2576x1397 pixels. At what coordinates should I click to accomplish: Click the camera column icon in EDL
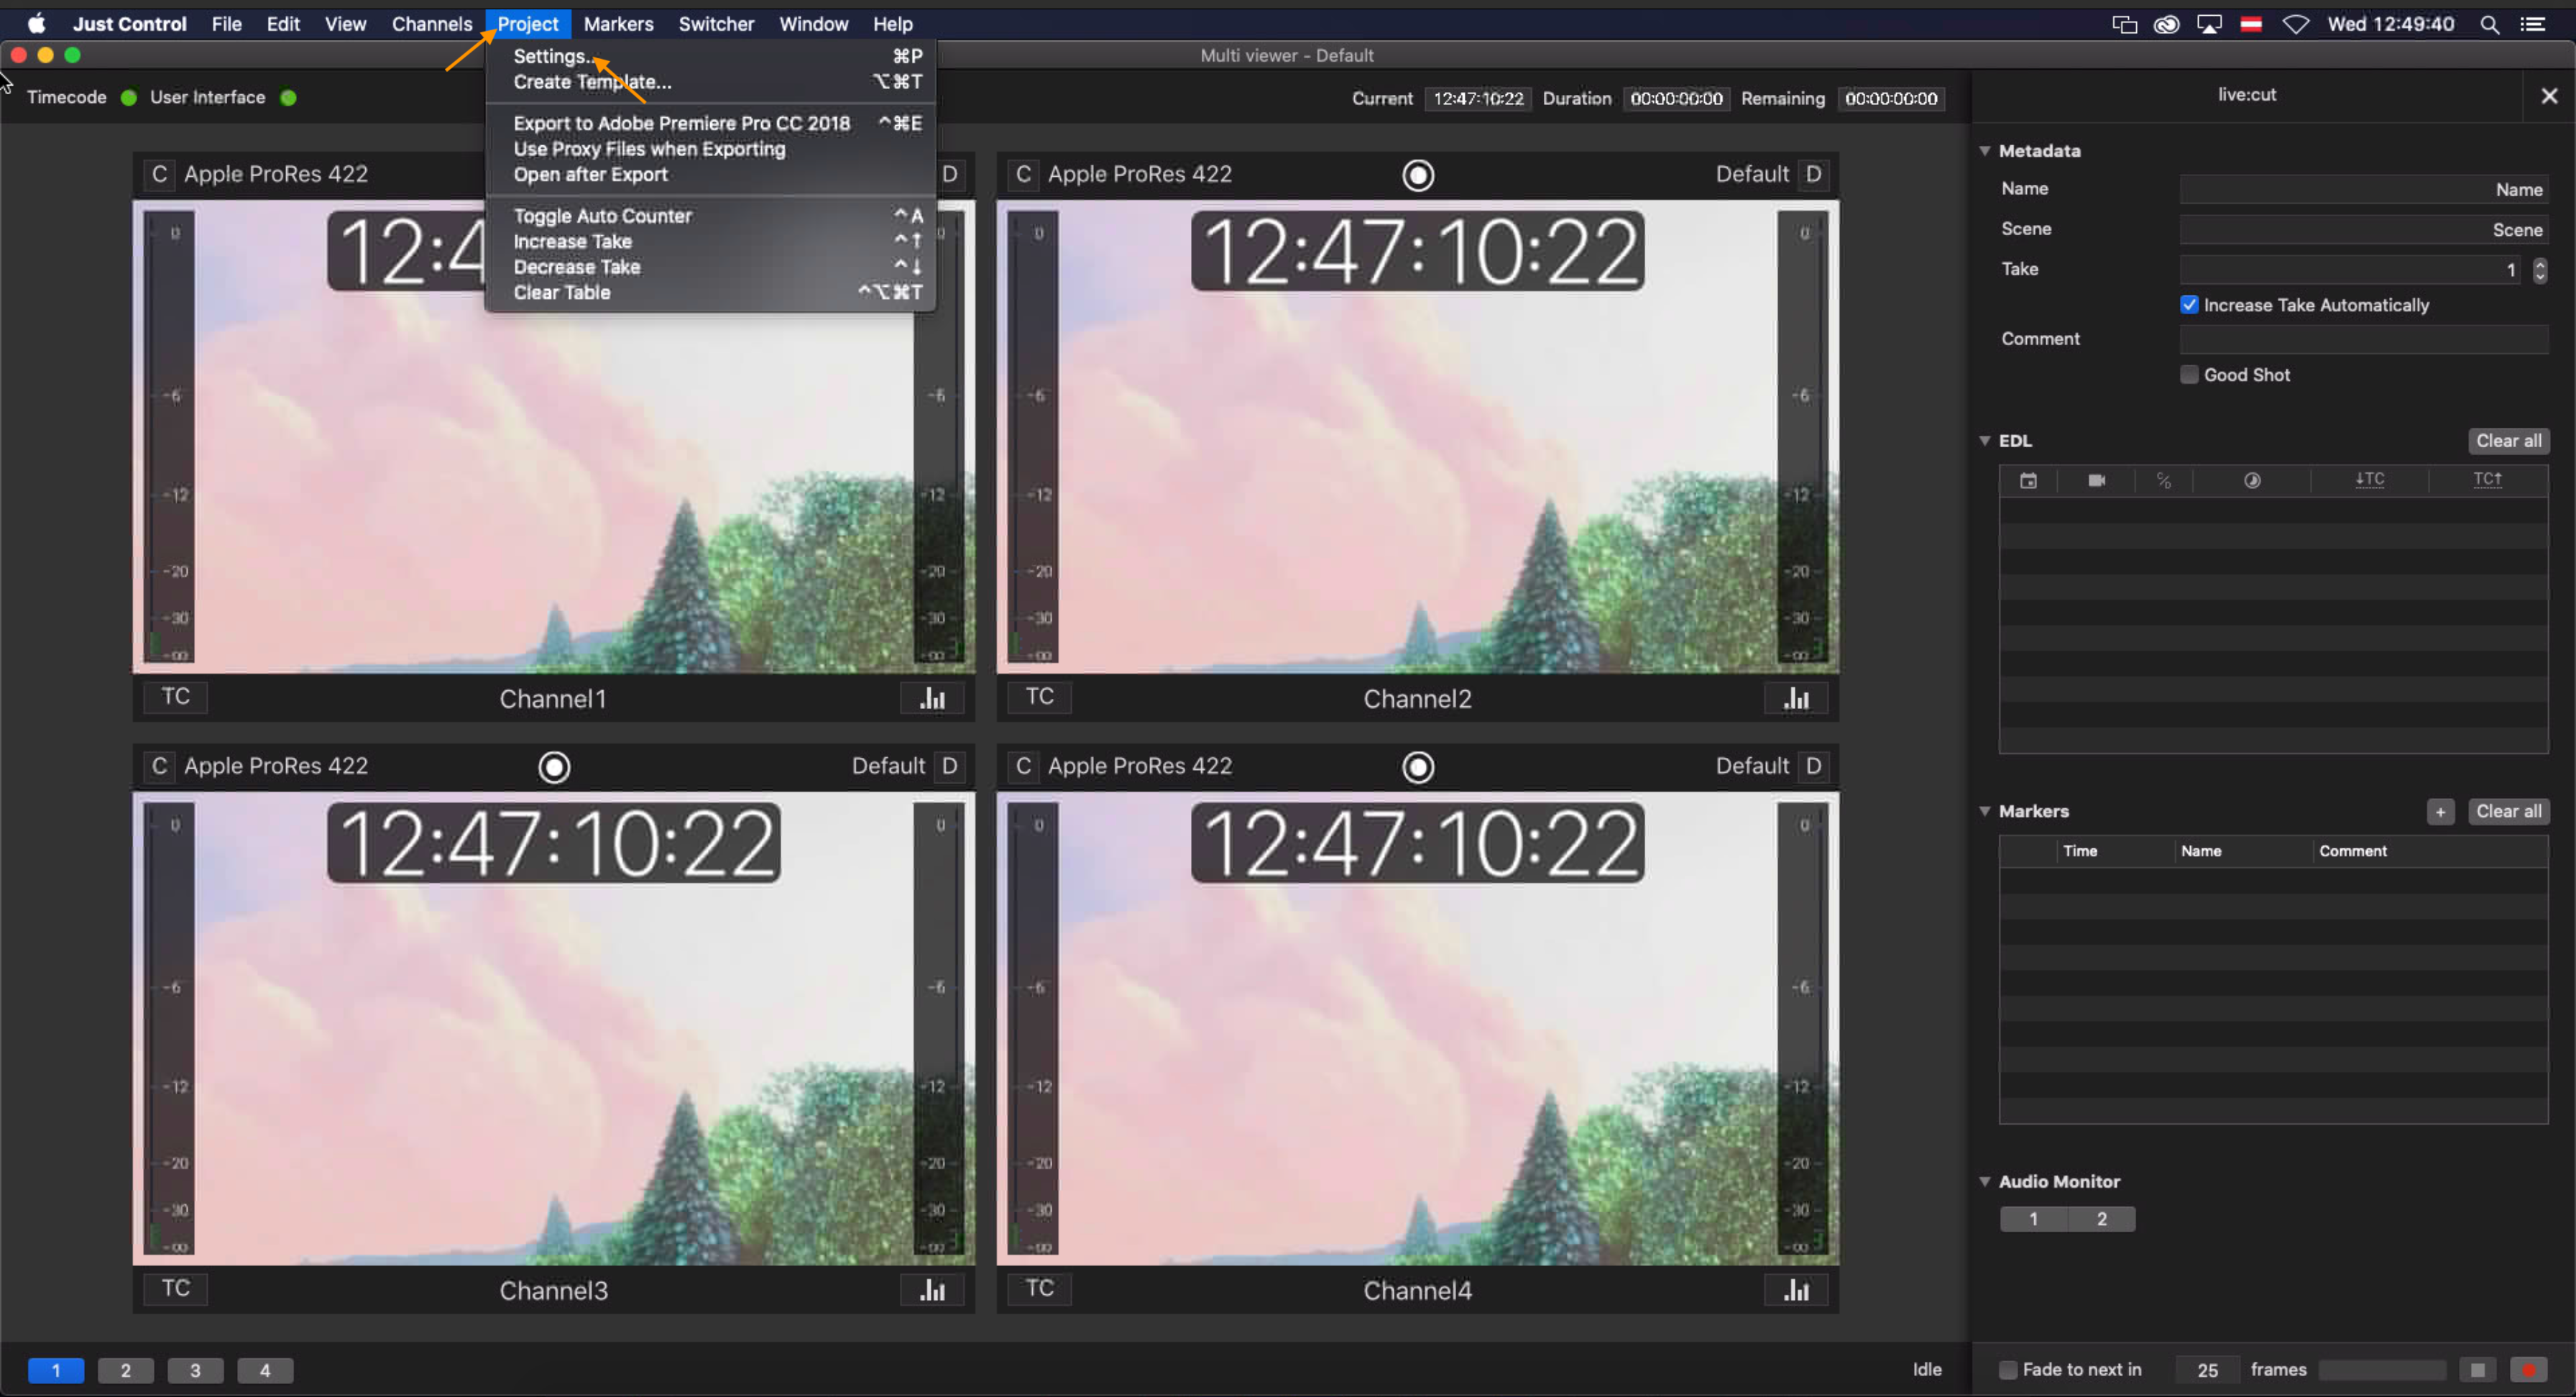pos(2097,480)
